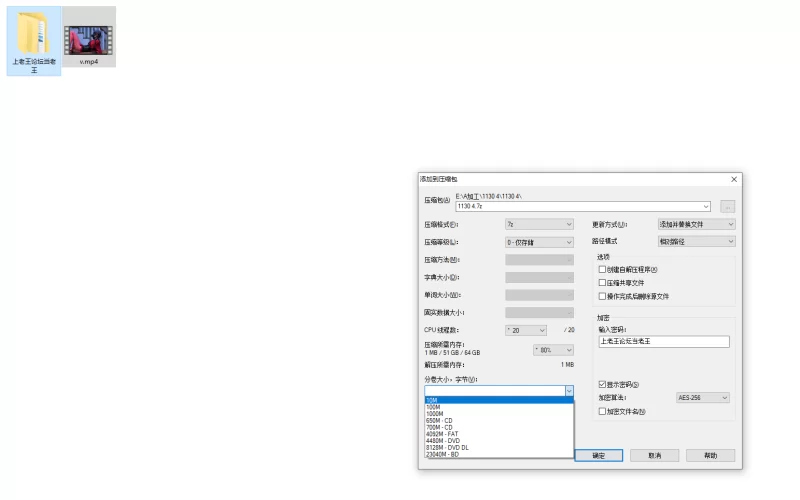The width and height of the screenshot is (800, 500).
Task: Click the 取消 cancel button
Action: coord(655,456)
